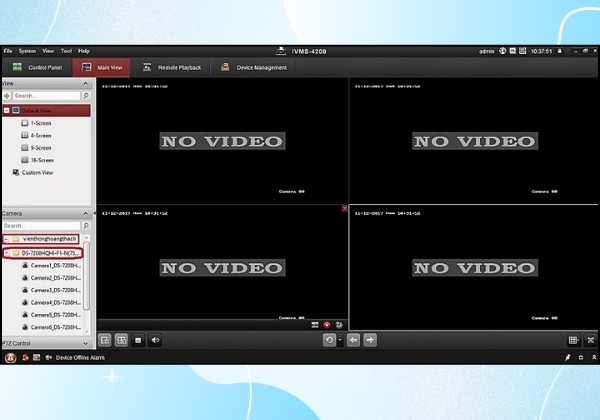
Task: Click the second layout icon in bottom toolbar
Action: point(121,340)
